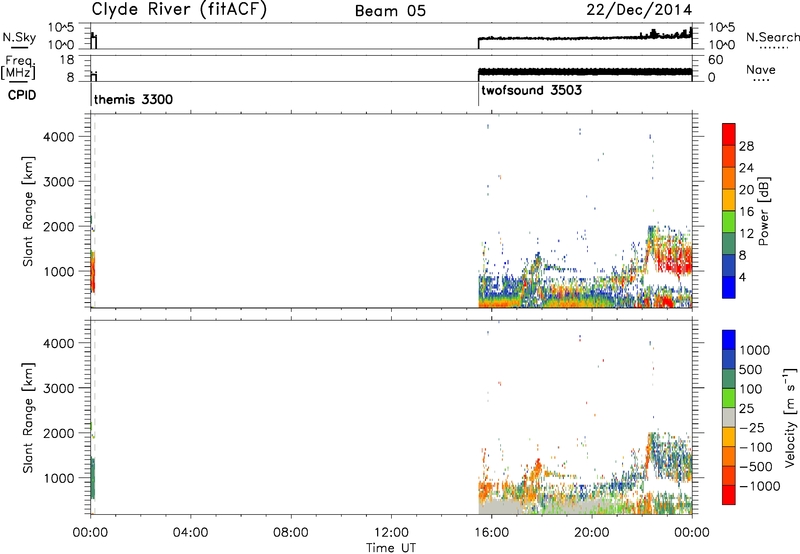
Task: Select the "N.Sky" axis label
Action: (19, 37)
